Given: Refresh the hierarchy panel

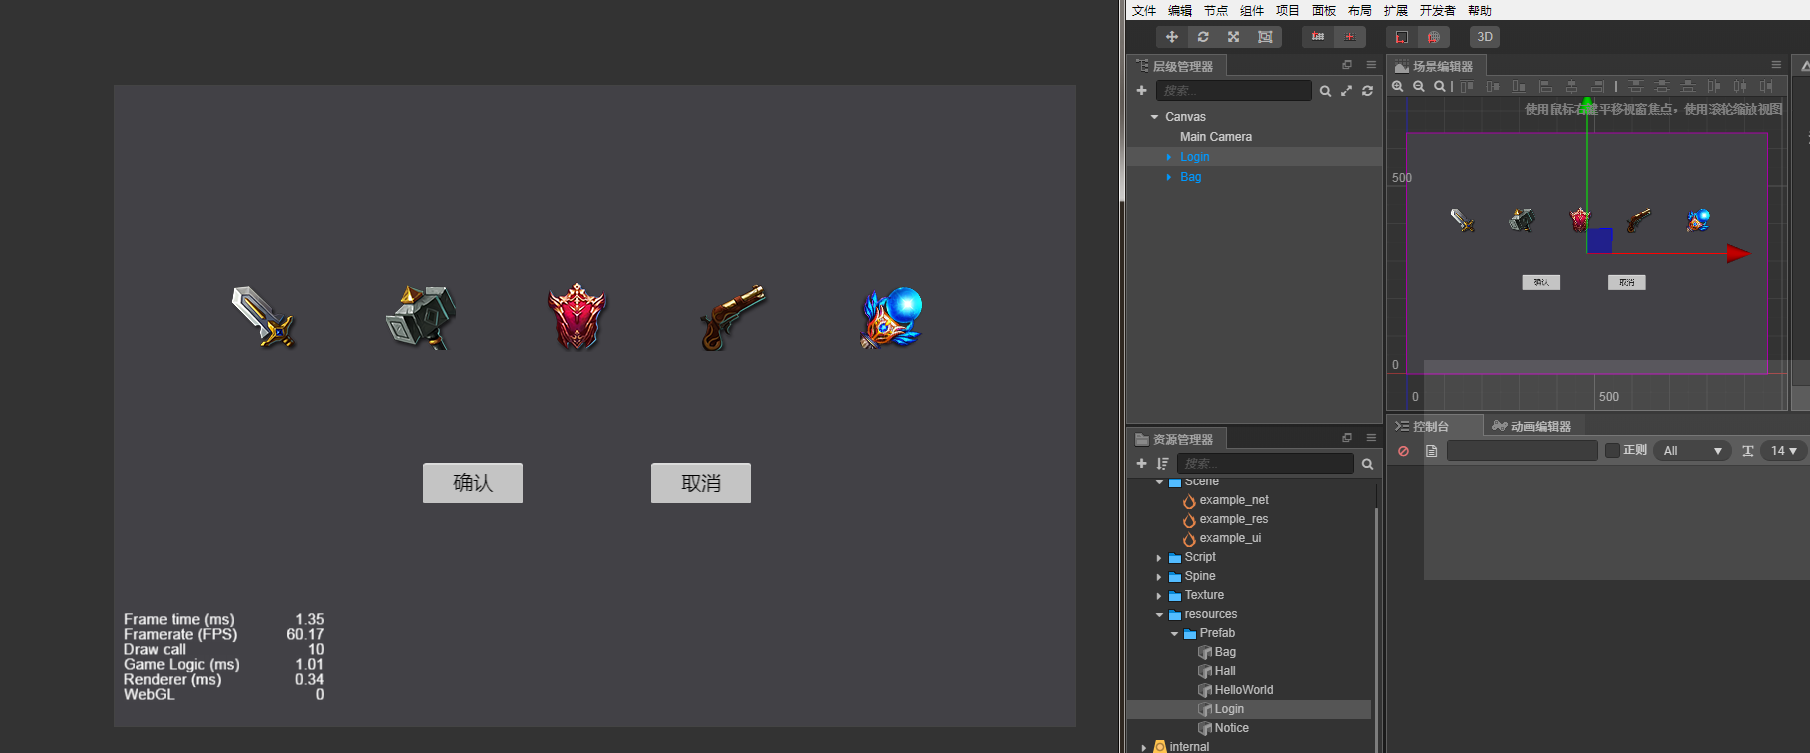Looking at the screenshot, I should click(x=1367, y=91).
